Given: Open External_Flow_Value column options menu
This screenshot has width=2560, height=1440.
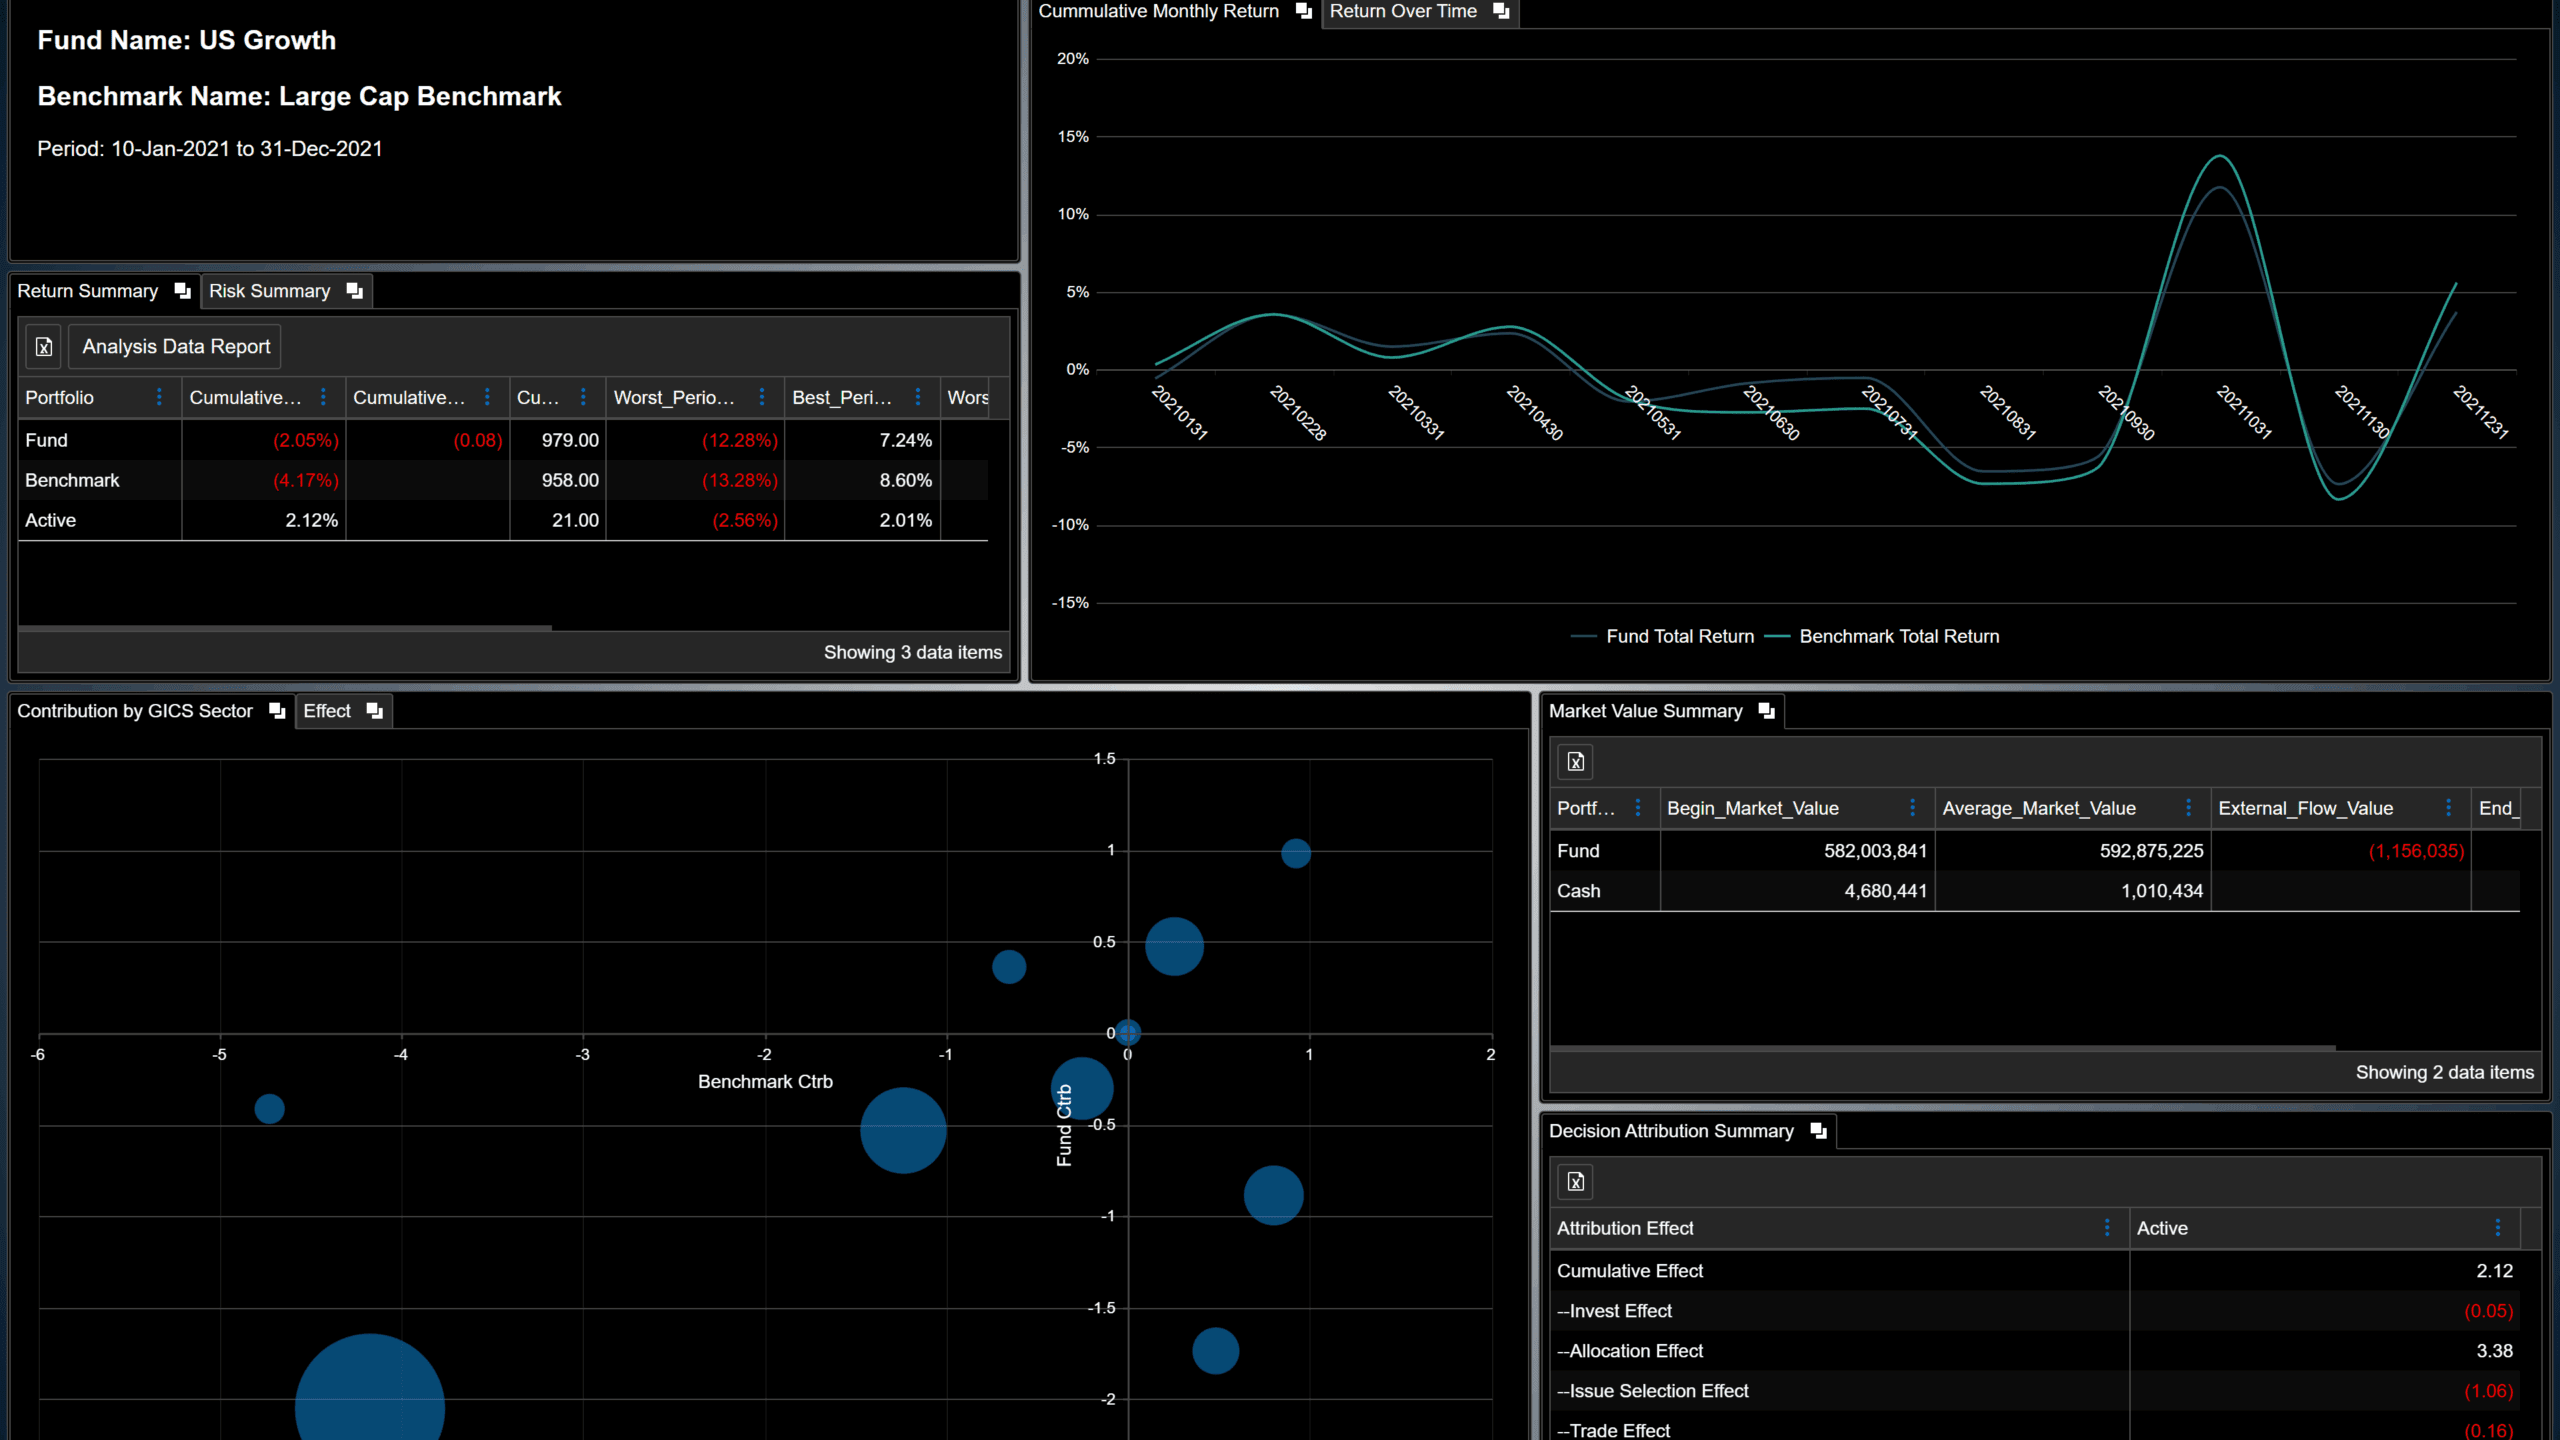Looking at the screenshot, I should 2449,807.
